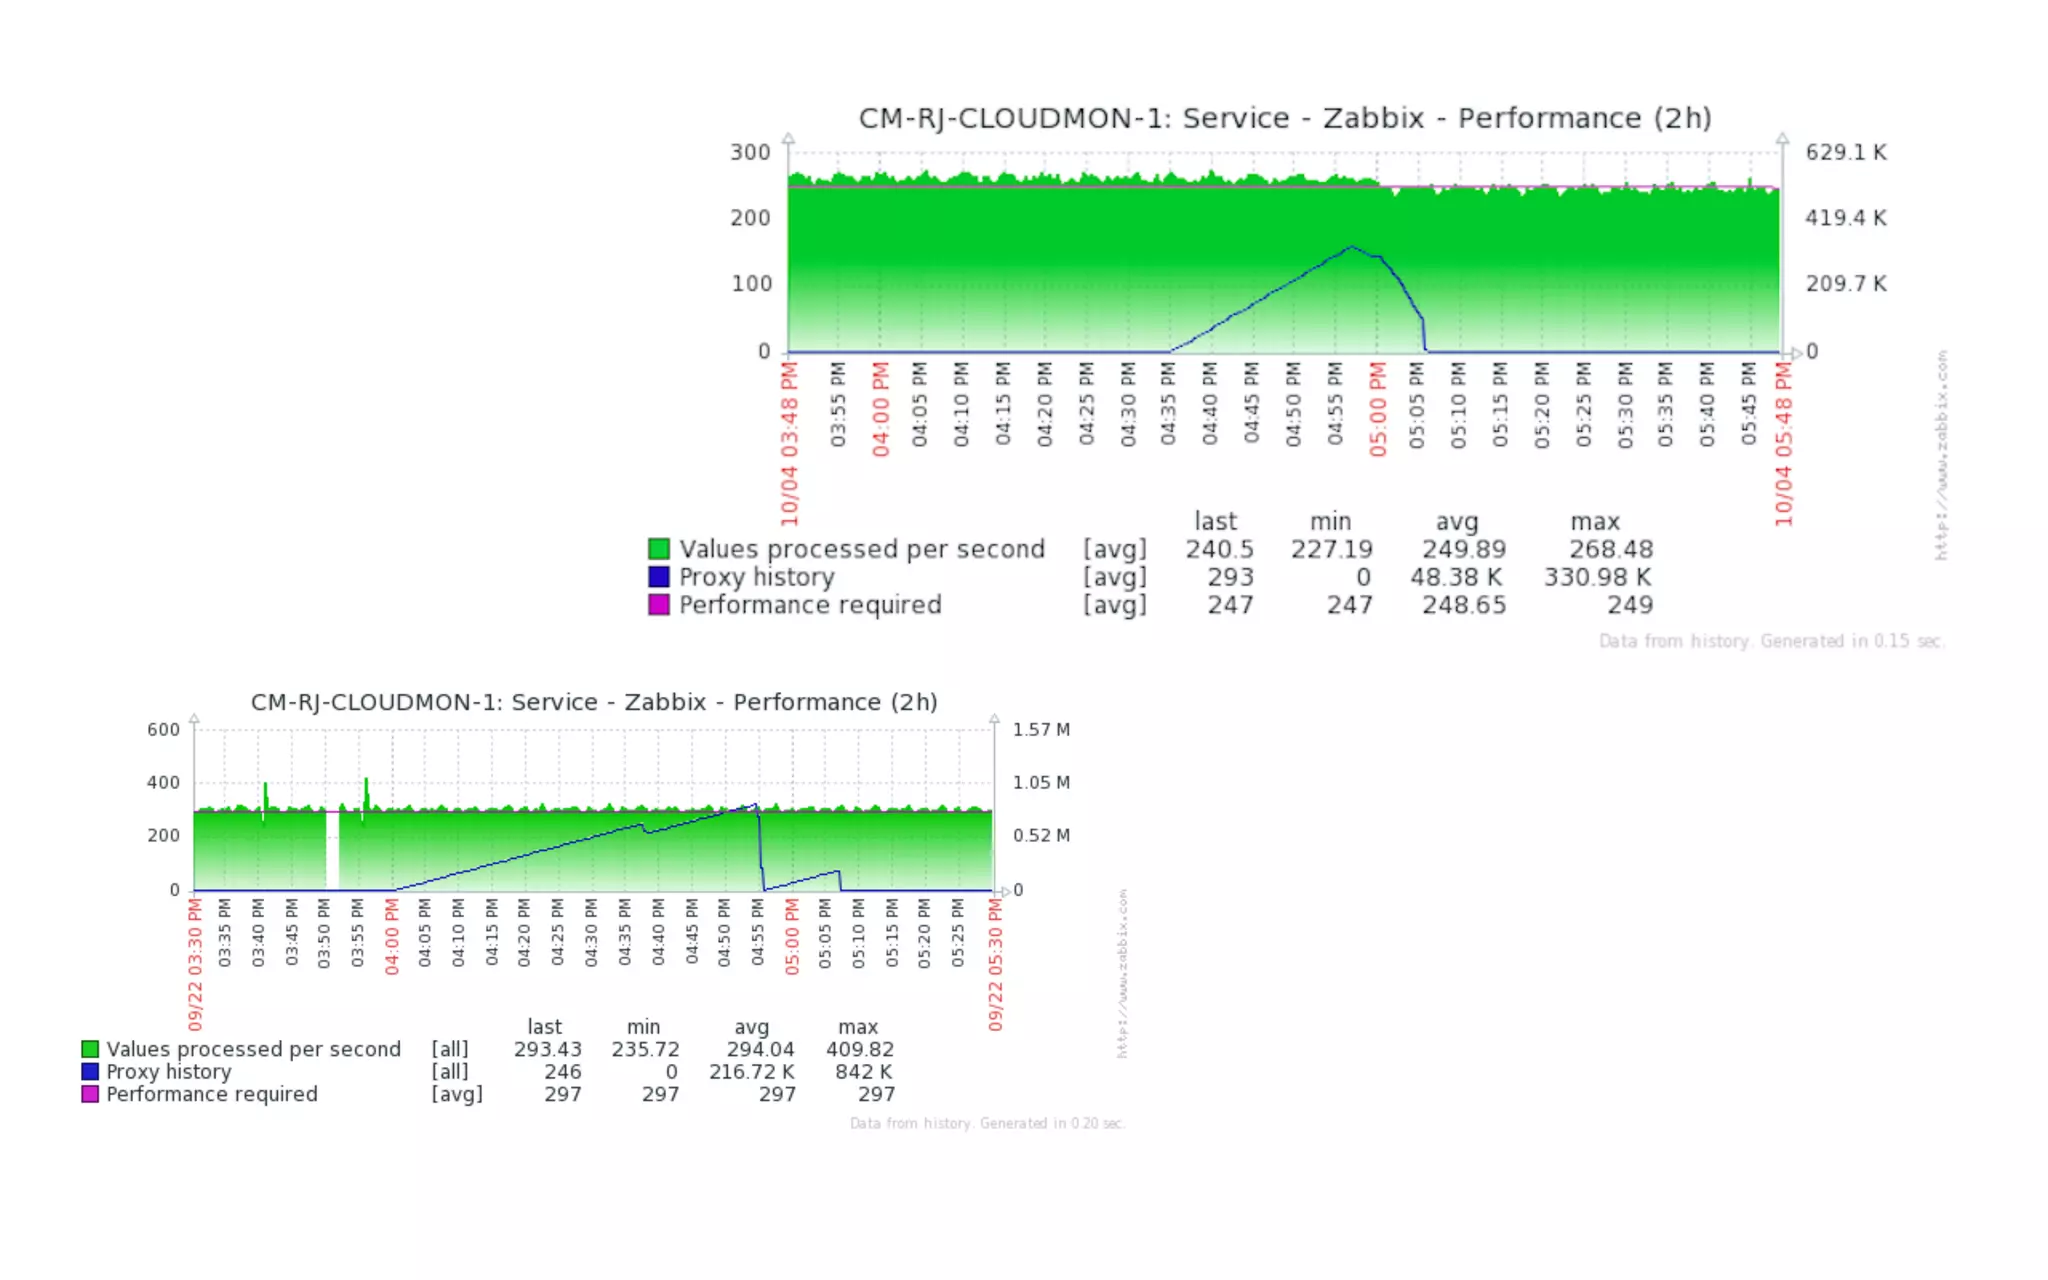Click the 330.98 K max value for Proxy history
2048x1280 pixels.
pos(1597,577)
